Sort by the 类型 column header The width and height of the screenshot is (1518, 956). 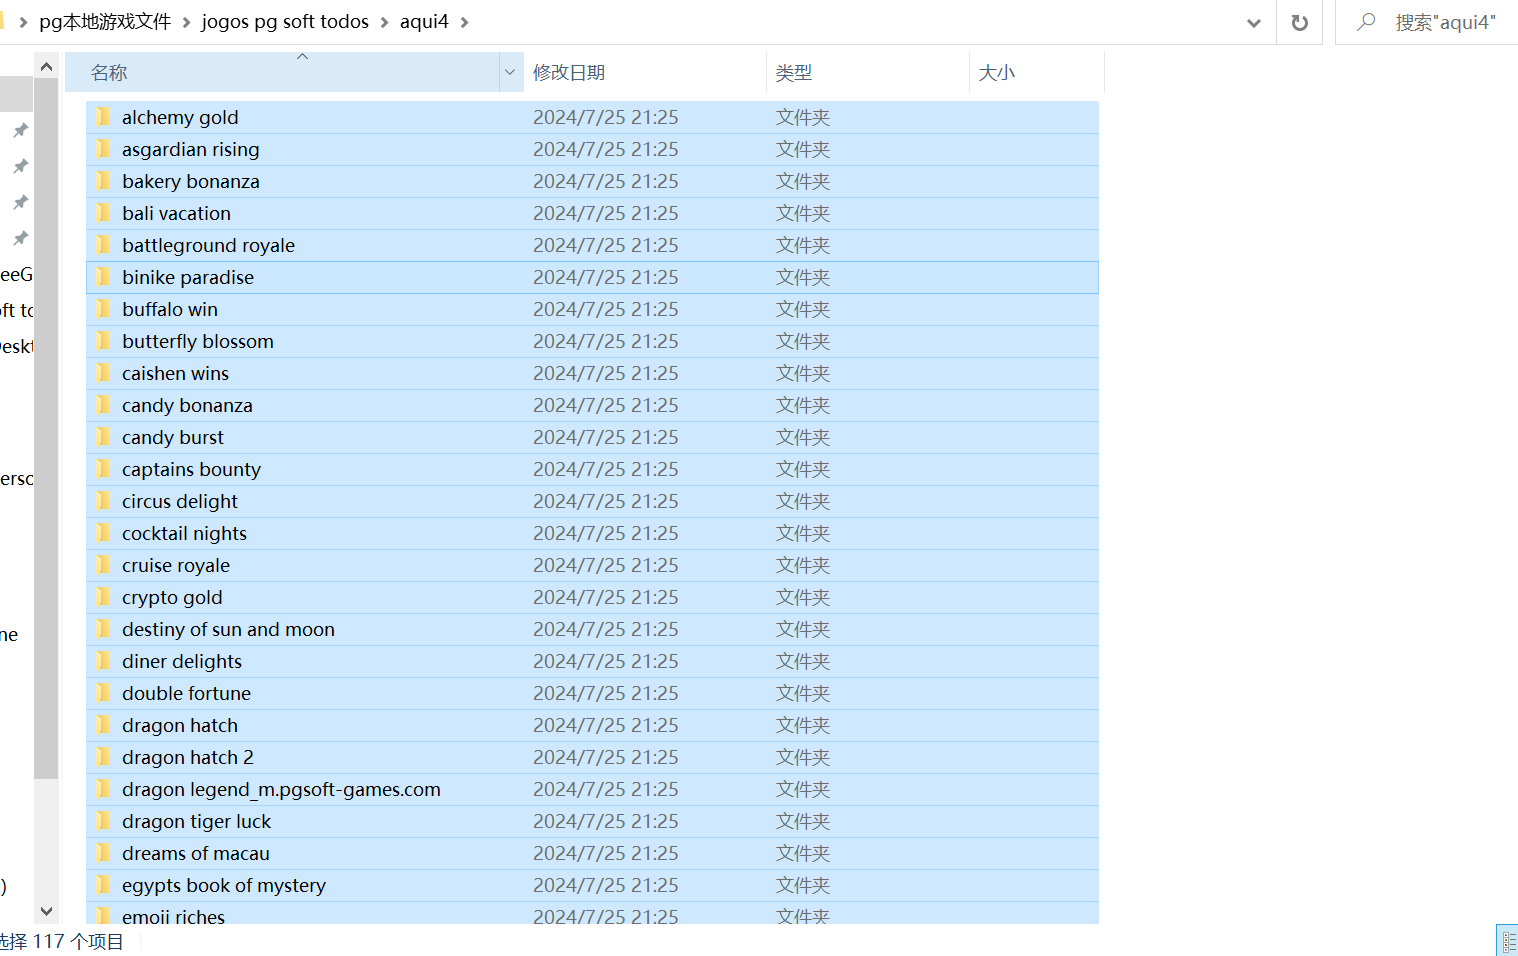click(x=793, y=72)
